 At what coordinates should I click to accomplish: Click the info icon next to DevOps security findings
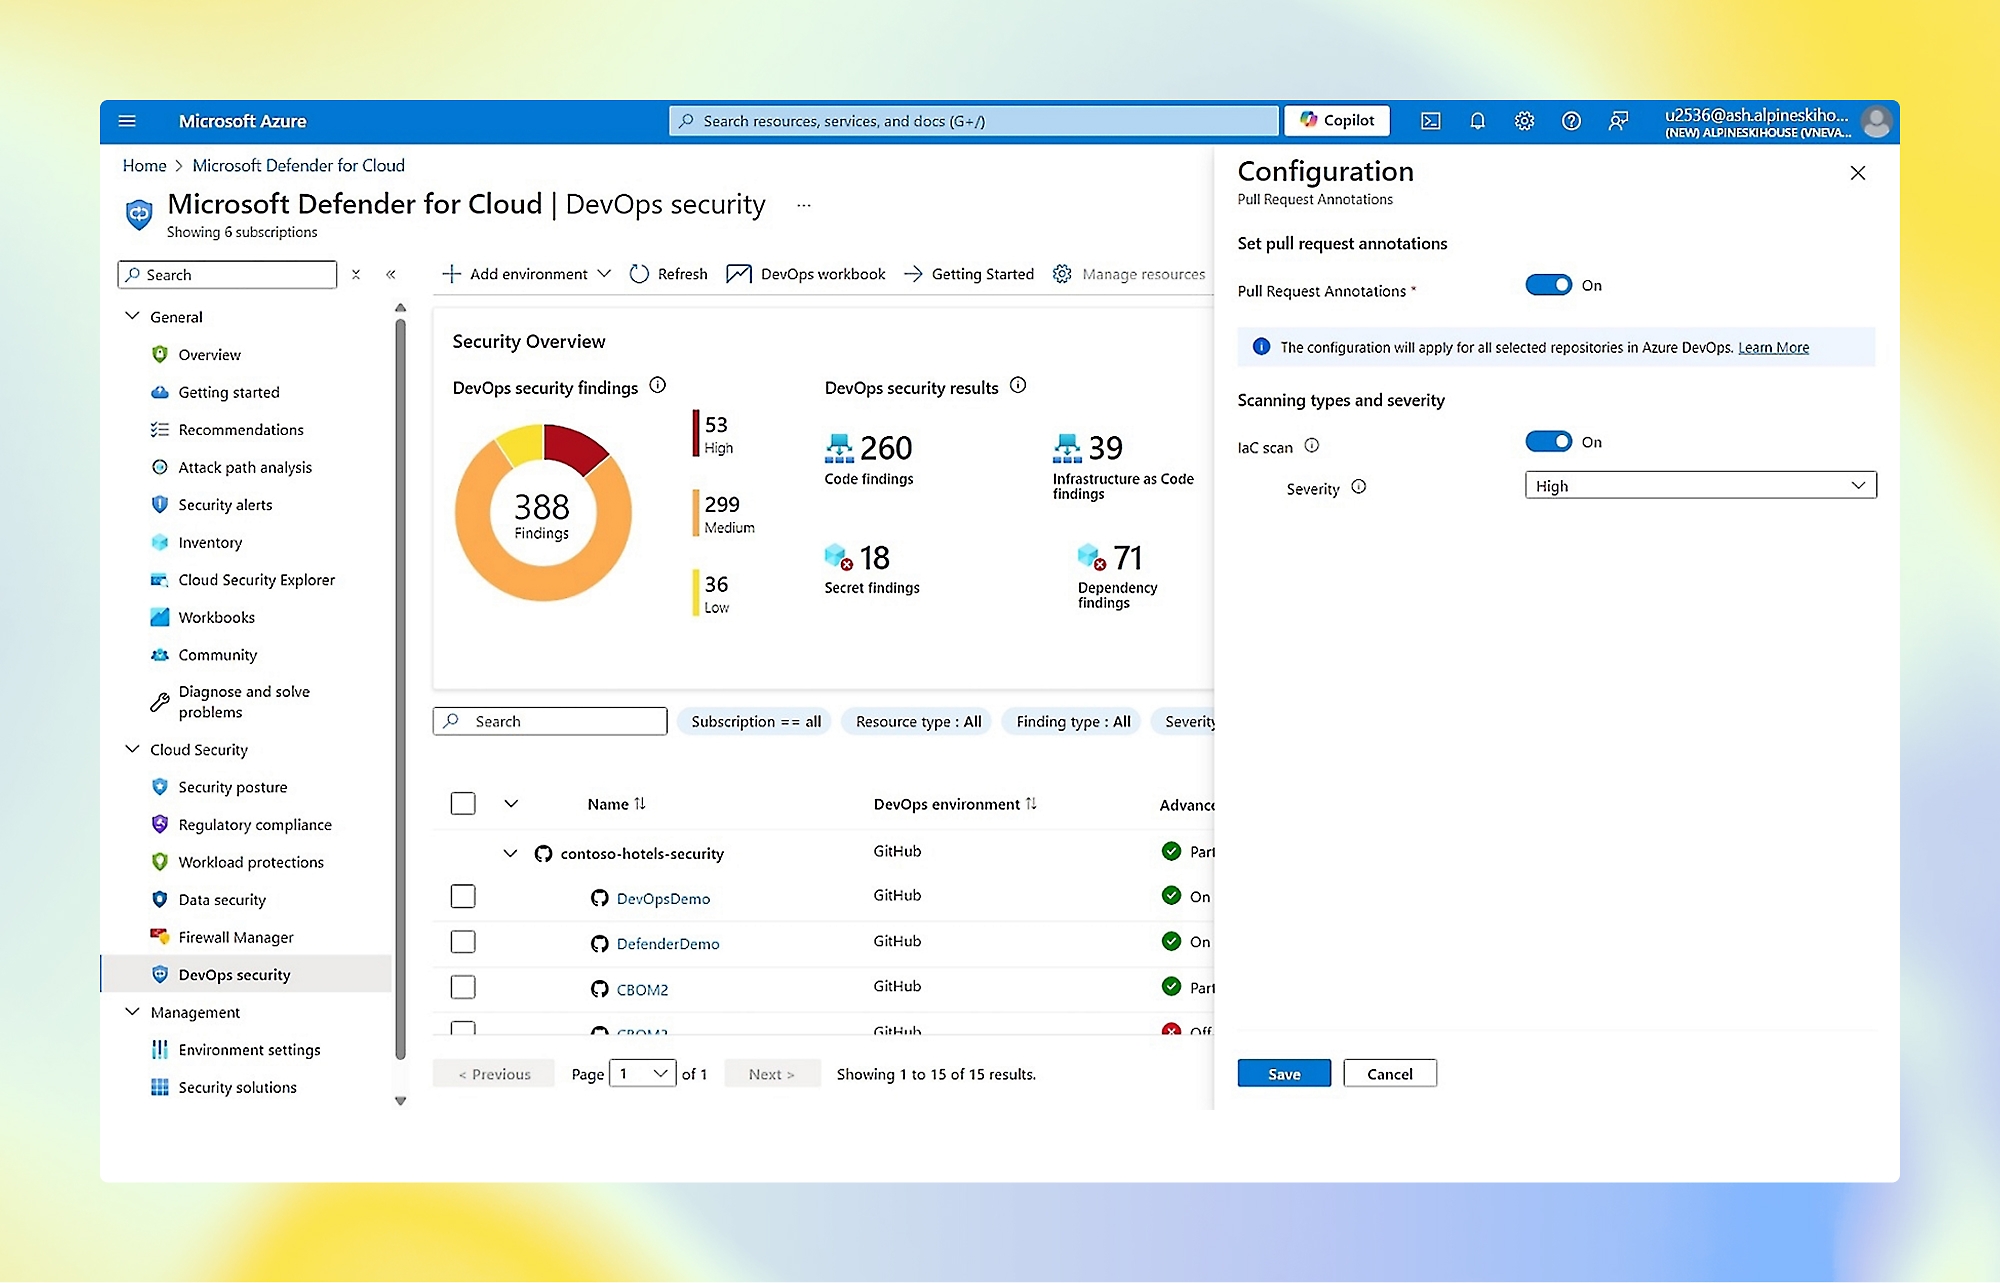click(x=657, y=385)
